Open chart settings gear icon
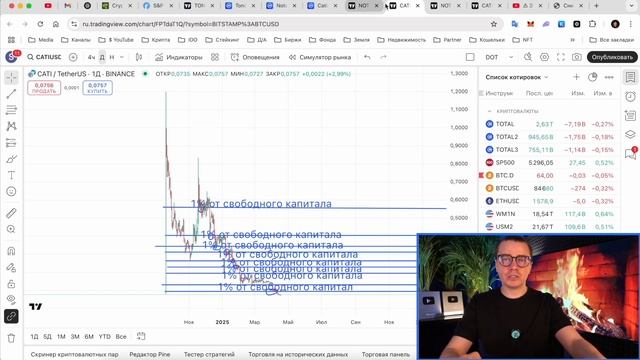640x360 pixels. pyautogui.click(x=544, y=57)
